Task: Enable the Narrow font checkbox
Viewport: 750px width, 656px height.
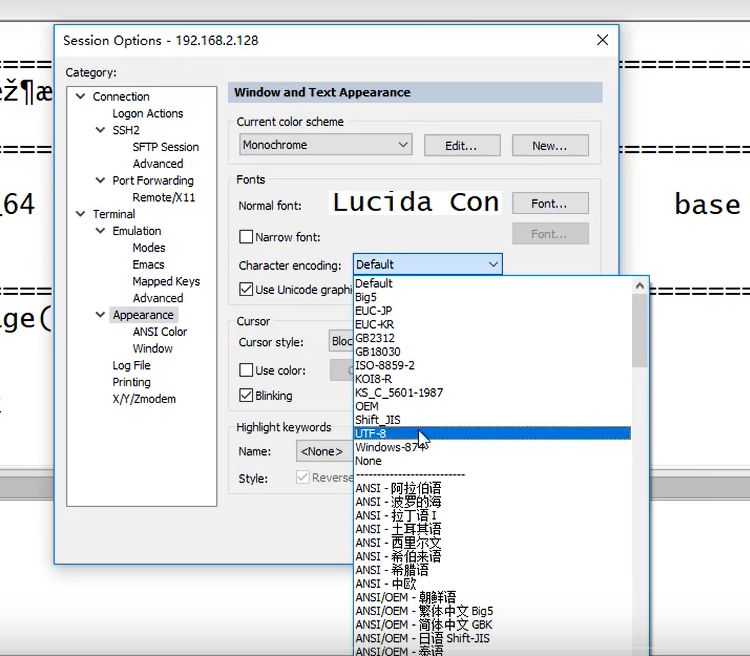Action: tap(246, 237)
